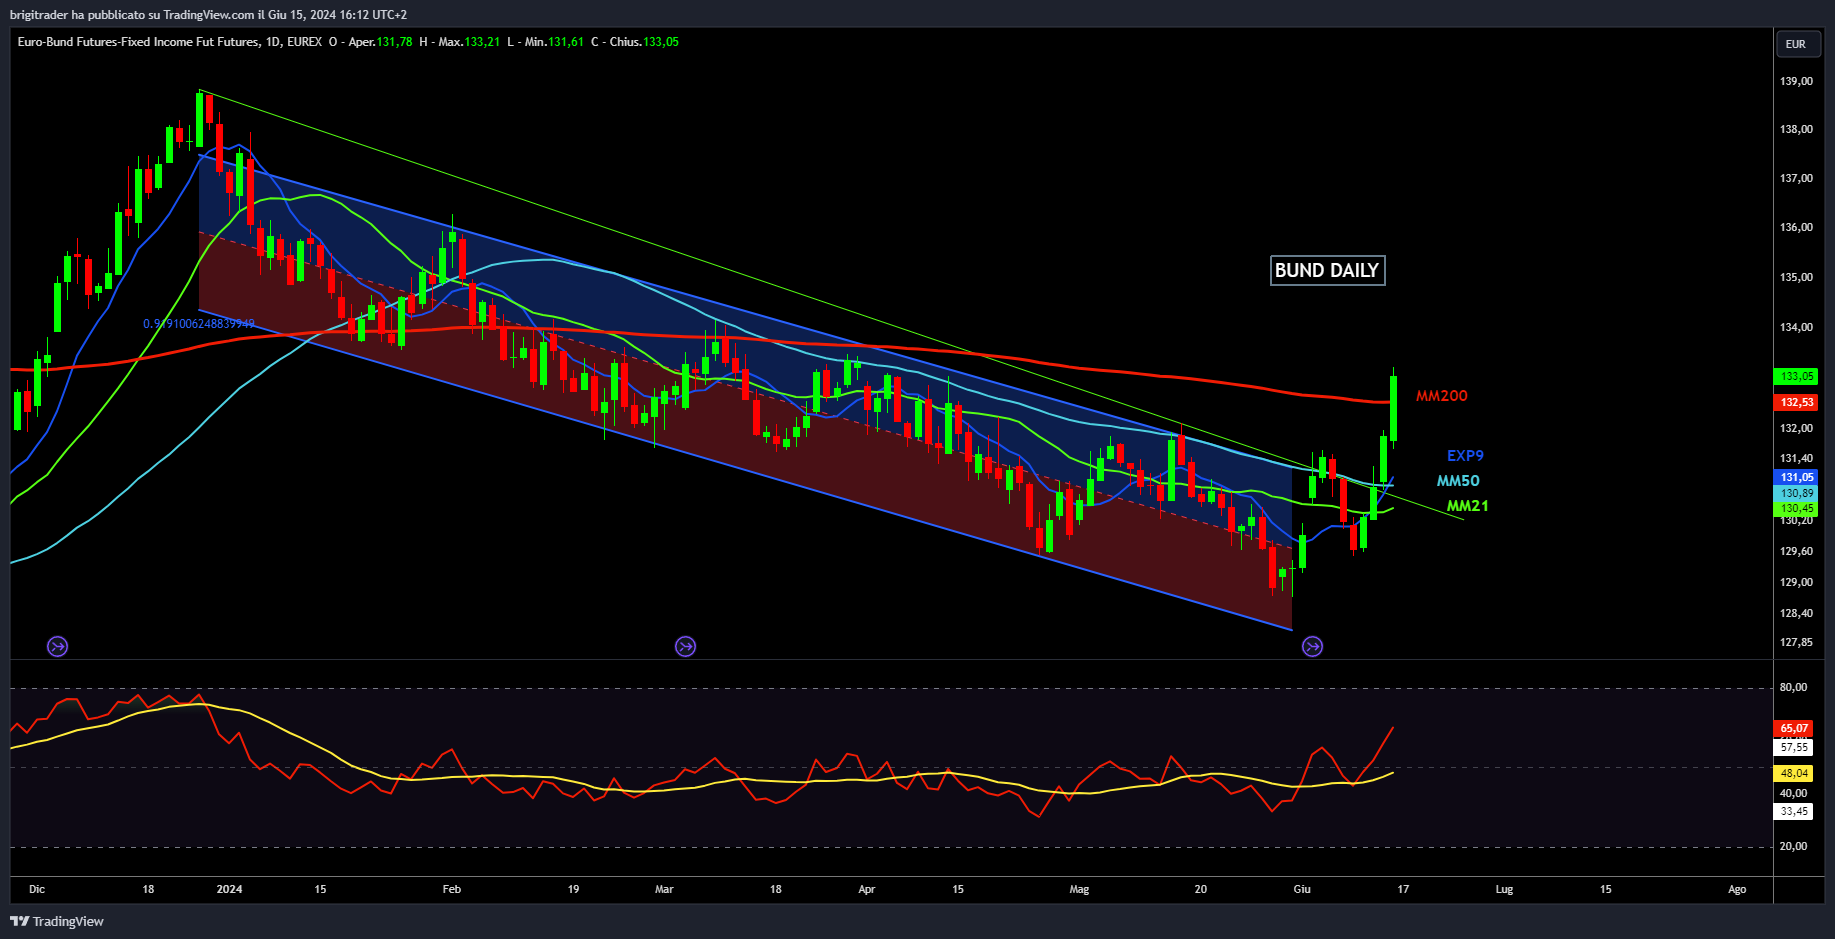Viewport: 1835px width, 939px height.
Task: Click the Feb label on the time axis
Action: [452, 889]
